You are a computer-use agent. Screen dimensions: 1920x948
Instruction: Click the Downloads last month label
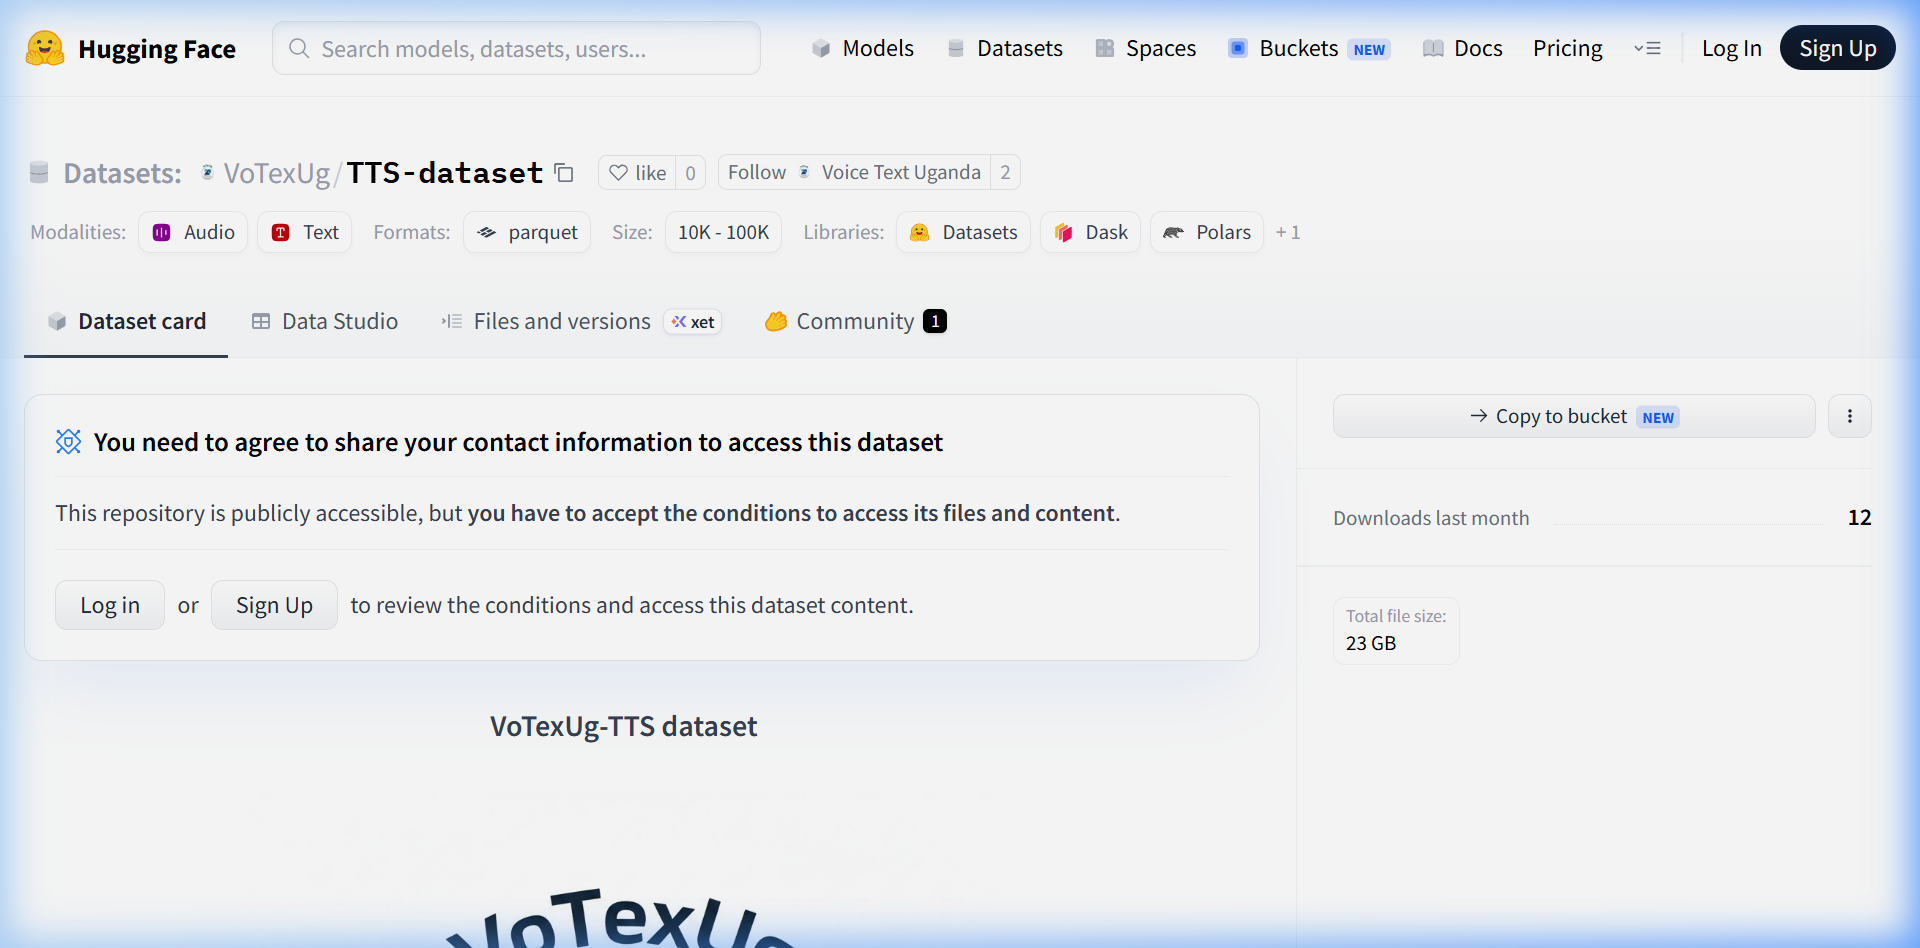coord(1431,518)
